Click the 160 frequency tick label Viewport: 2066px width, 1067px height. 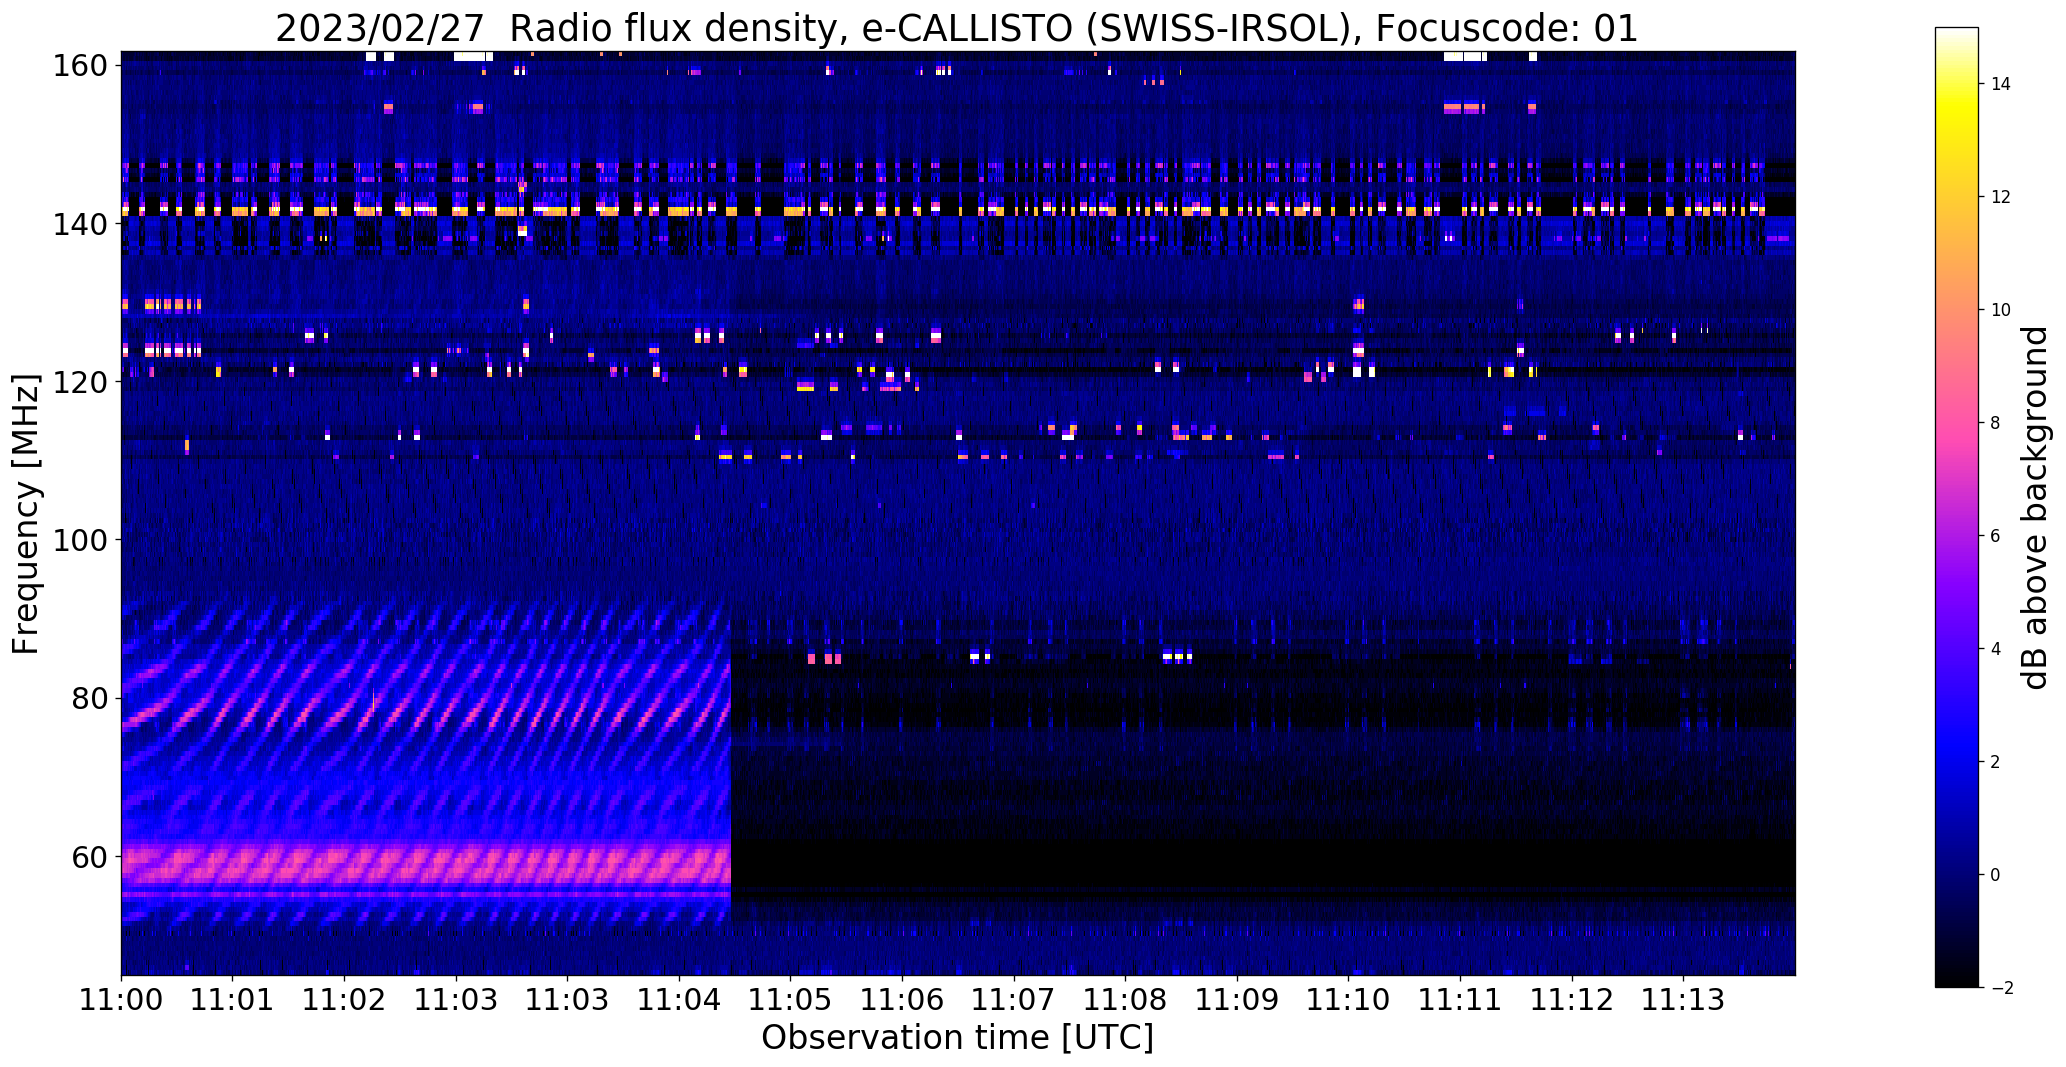pyautogui.click(x=78, y=66)
